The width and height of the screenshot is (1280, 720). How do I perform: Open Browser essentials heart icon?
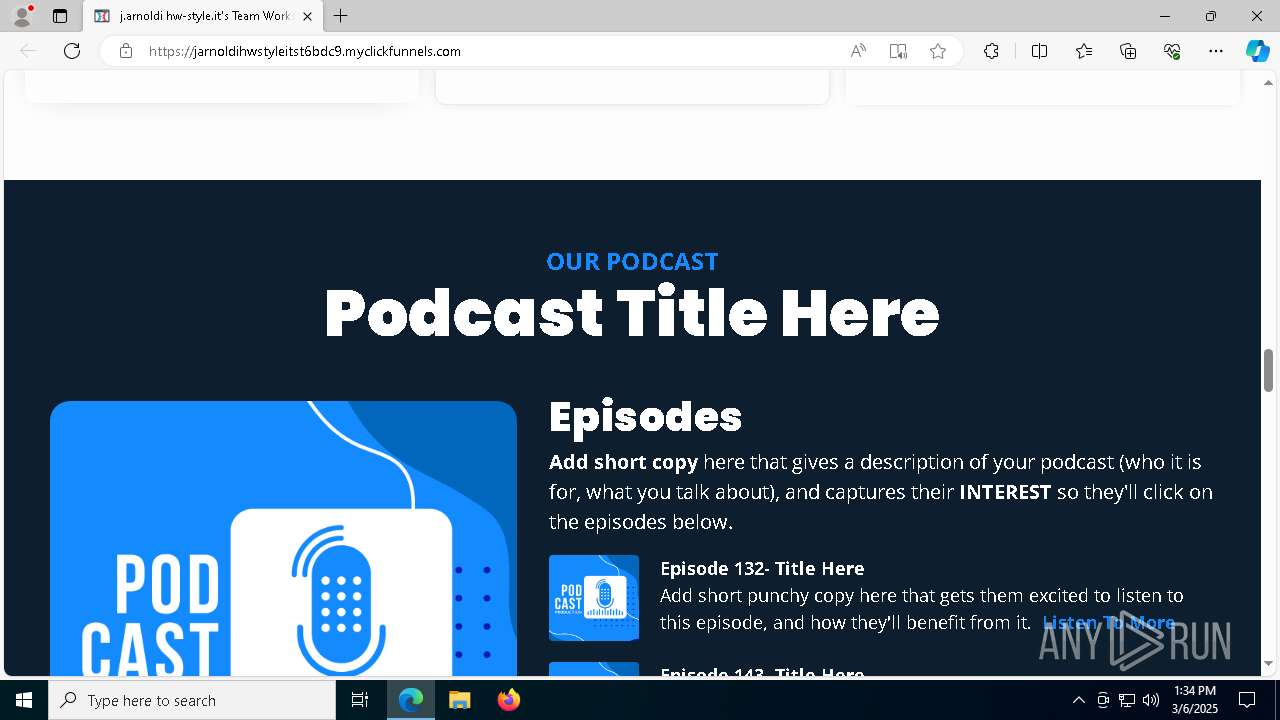[x=1172, y=51]
